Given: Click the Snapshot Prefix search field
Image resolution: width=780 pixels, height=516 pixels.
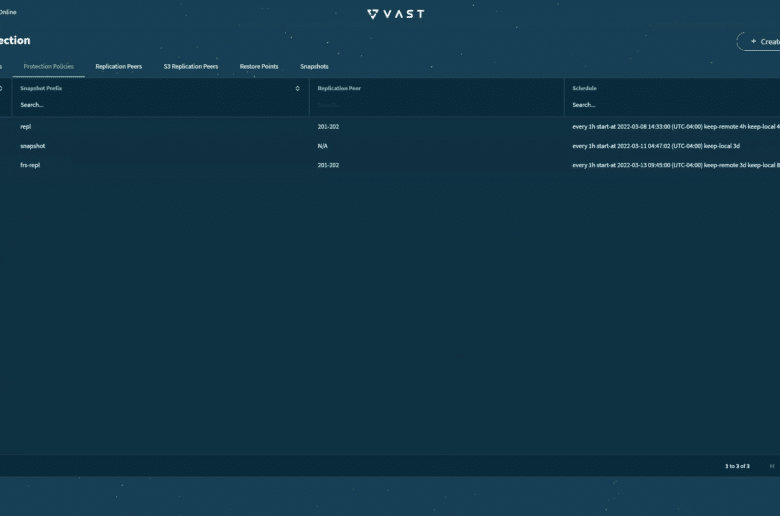Looking at the screenshot, I should click(x=159, y=105).
